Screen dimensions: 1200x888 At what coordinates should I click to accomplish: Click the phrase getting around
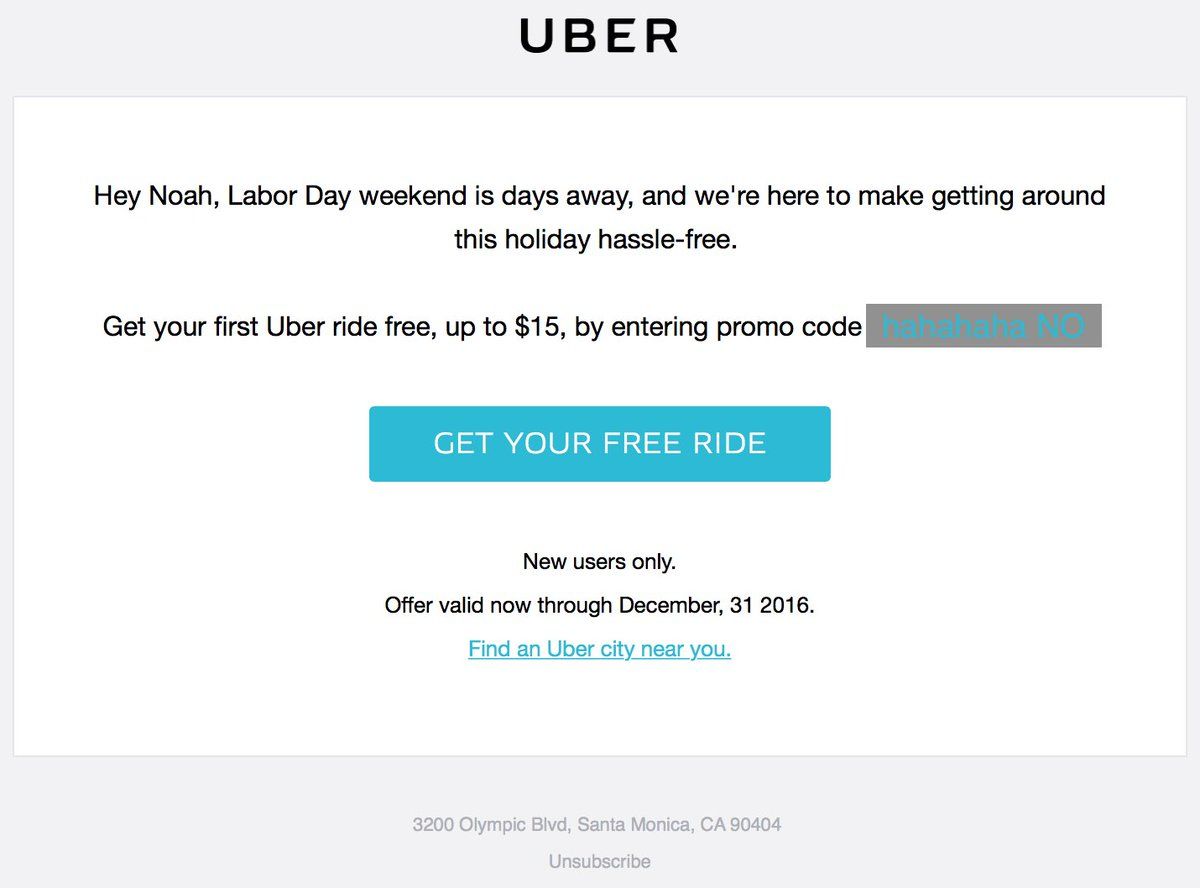tap(1018, 195)
